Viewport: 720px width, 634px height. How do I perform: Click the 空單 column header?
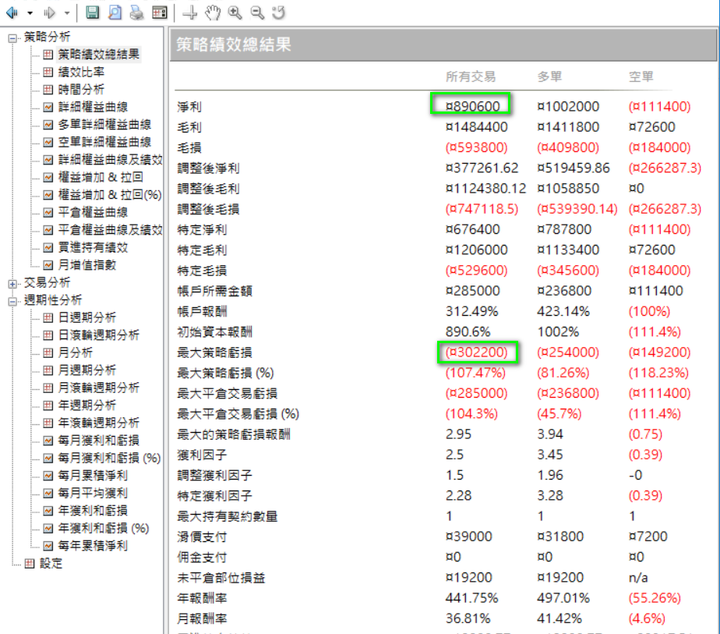[641, 77]
